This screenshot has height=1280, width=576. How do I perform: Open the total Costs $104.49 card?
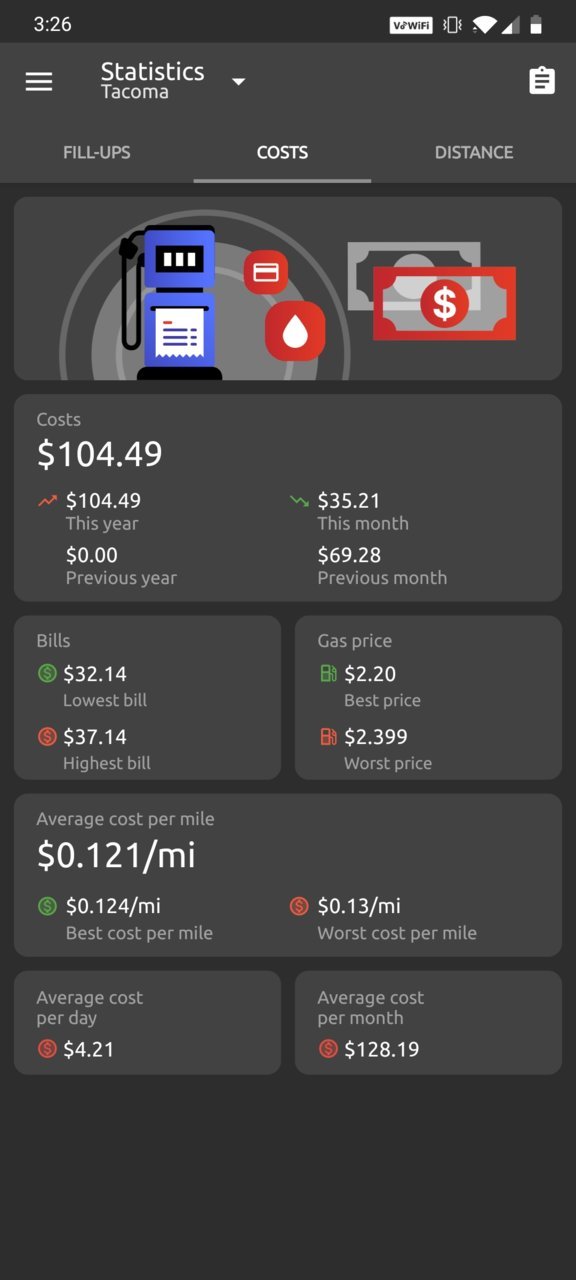(x=288, y=498)
